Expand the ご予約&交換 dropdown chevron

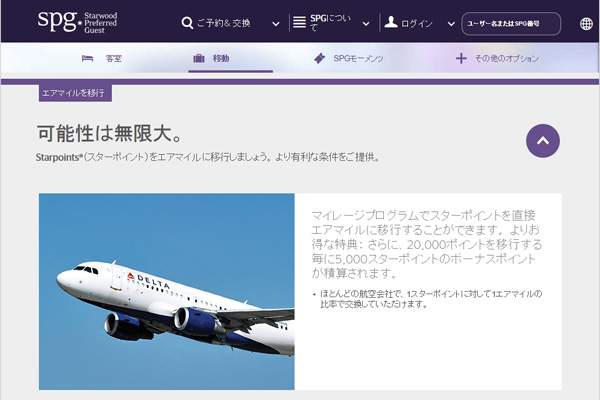coord(276,24)
